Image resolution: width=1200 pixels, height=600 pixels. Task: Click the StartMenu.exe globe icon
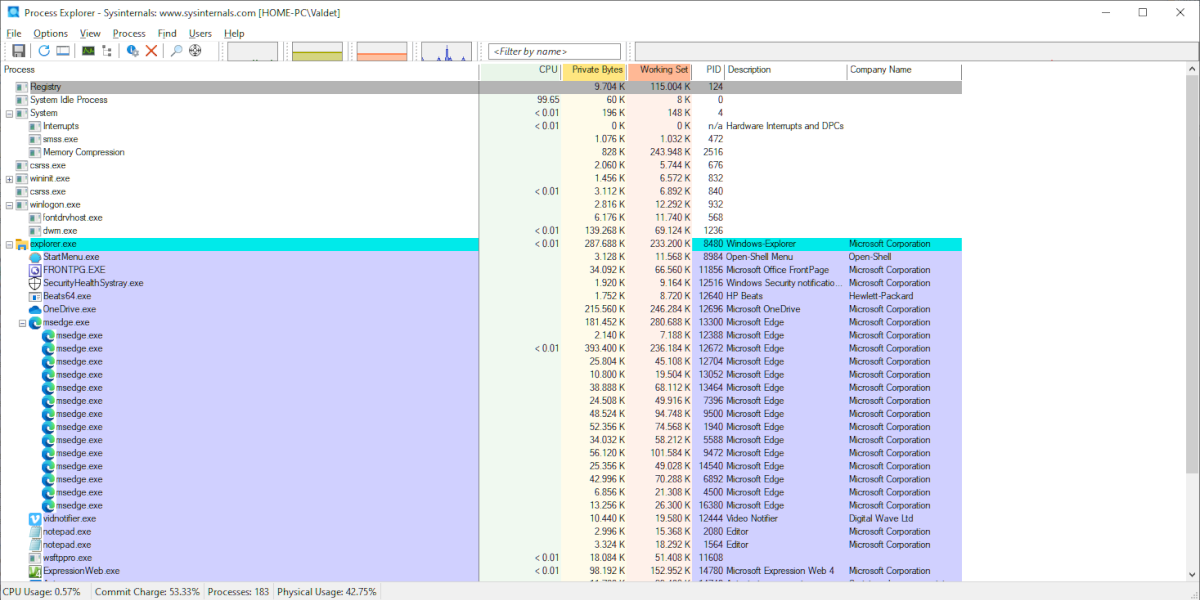pyautogui.click(x=35, y=257)
